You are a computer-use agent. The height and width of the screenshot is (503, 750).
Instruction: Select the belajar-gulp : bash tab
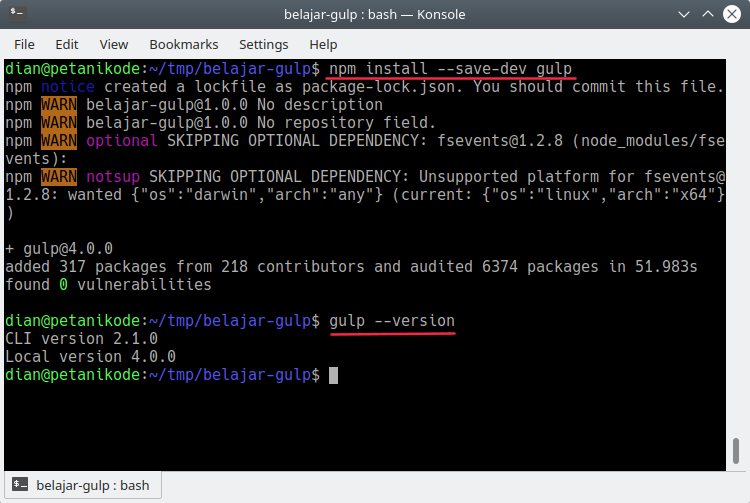coord(83,485)
